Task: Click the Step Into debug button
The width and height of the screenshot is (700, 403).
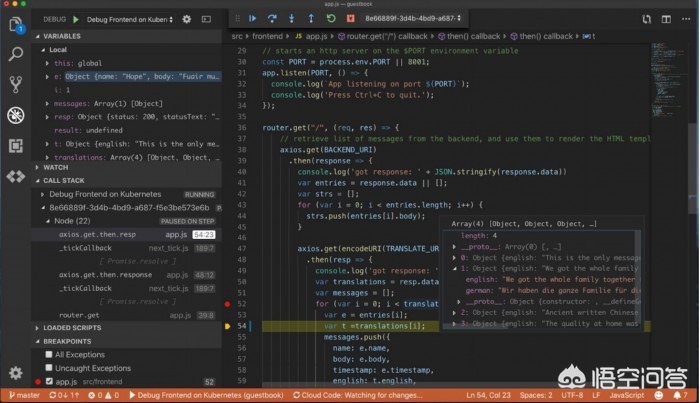Action: [291, 18]
